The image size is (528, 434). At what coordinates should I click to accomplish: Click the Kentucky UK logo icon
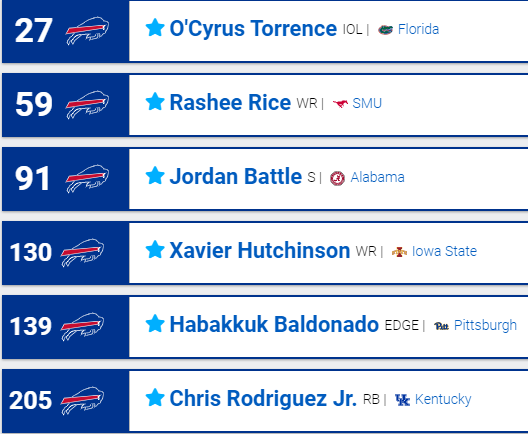(x=402, y=400)
